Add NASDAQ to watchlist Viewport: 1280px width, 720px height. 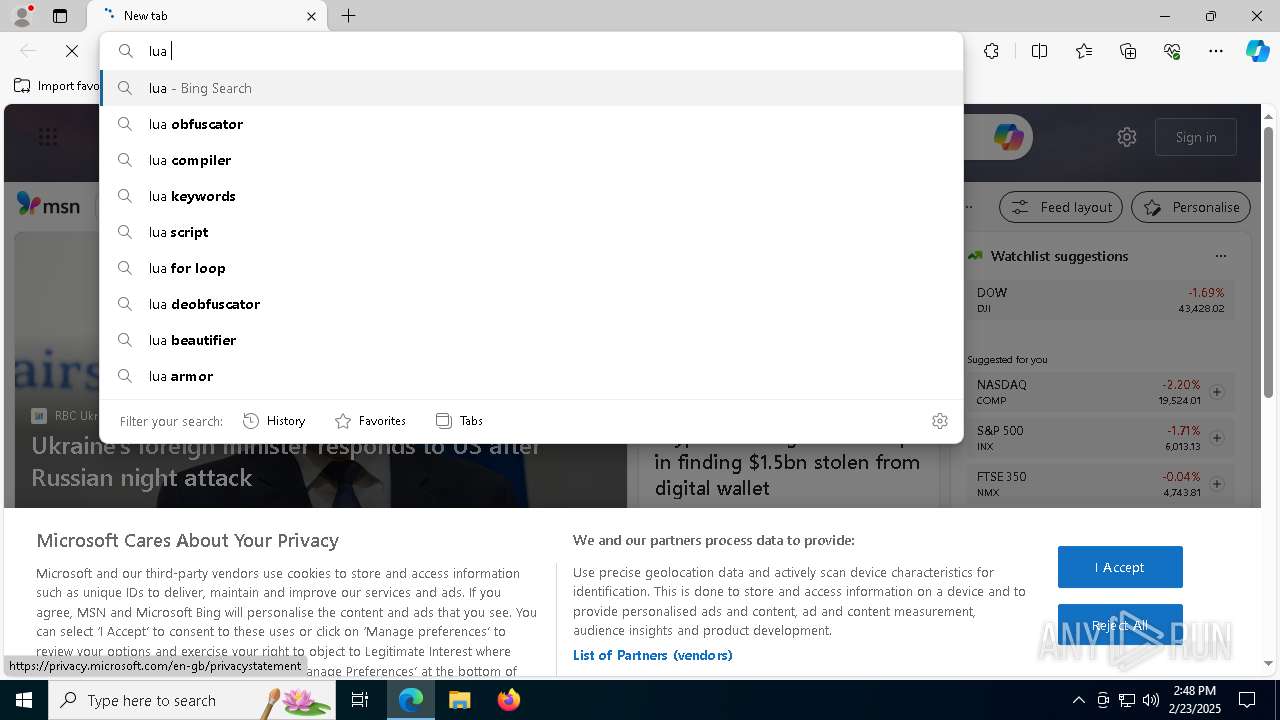coord(1217,392)
